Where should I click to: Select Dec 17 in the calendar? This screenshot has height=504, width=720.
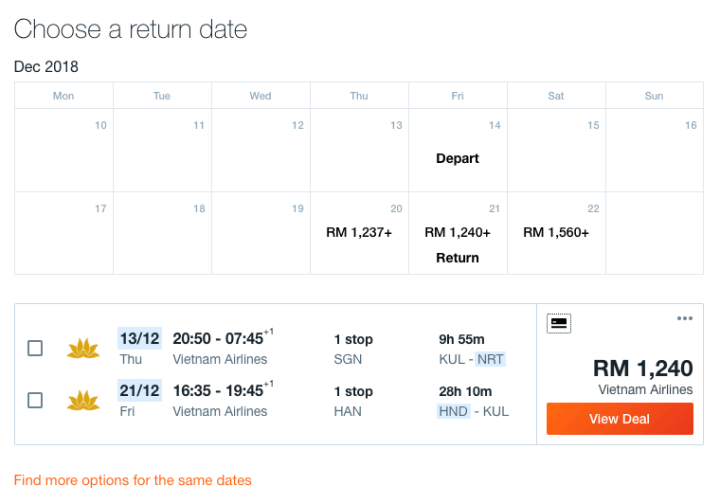[64, 232]
